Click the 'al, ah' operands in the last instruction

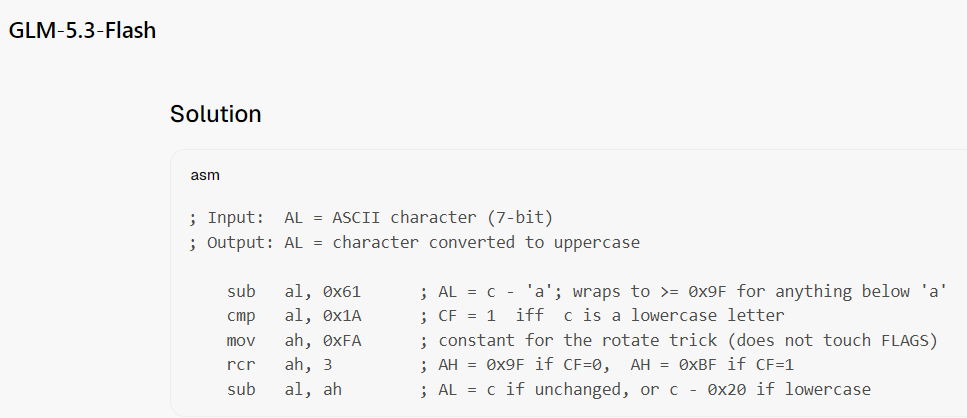pos(313,390)
